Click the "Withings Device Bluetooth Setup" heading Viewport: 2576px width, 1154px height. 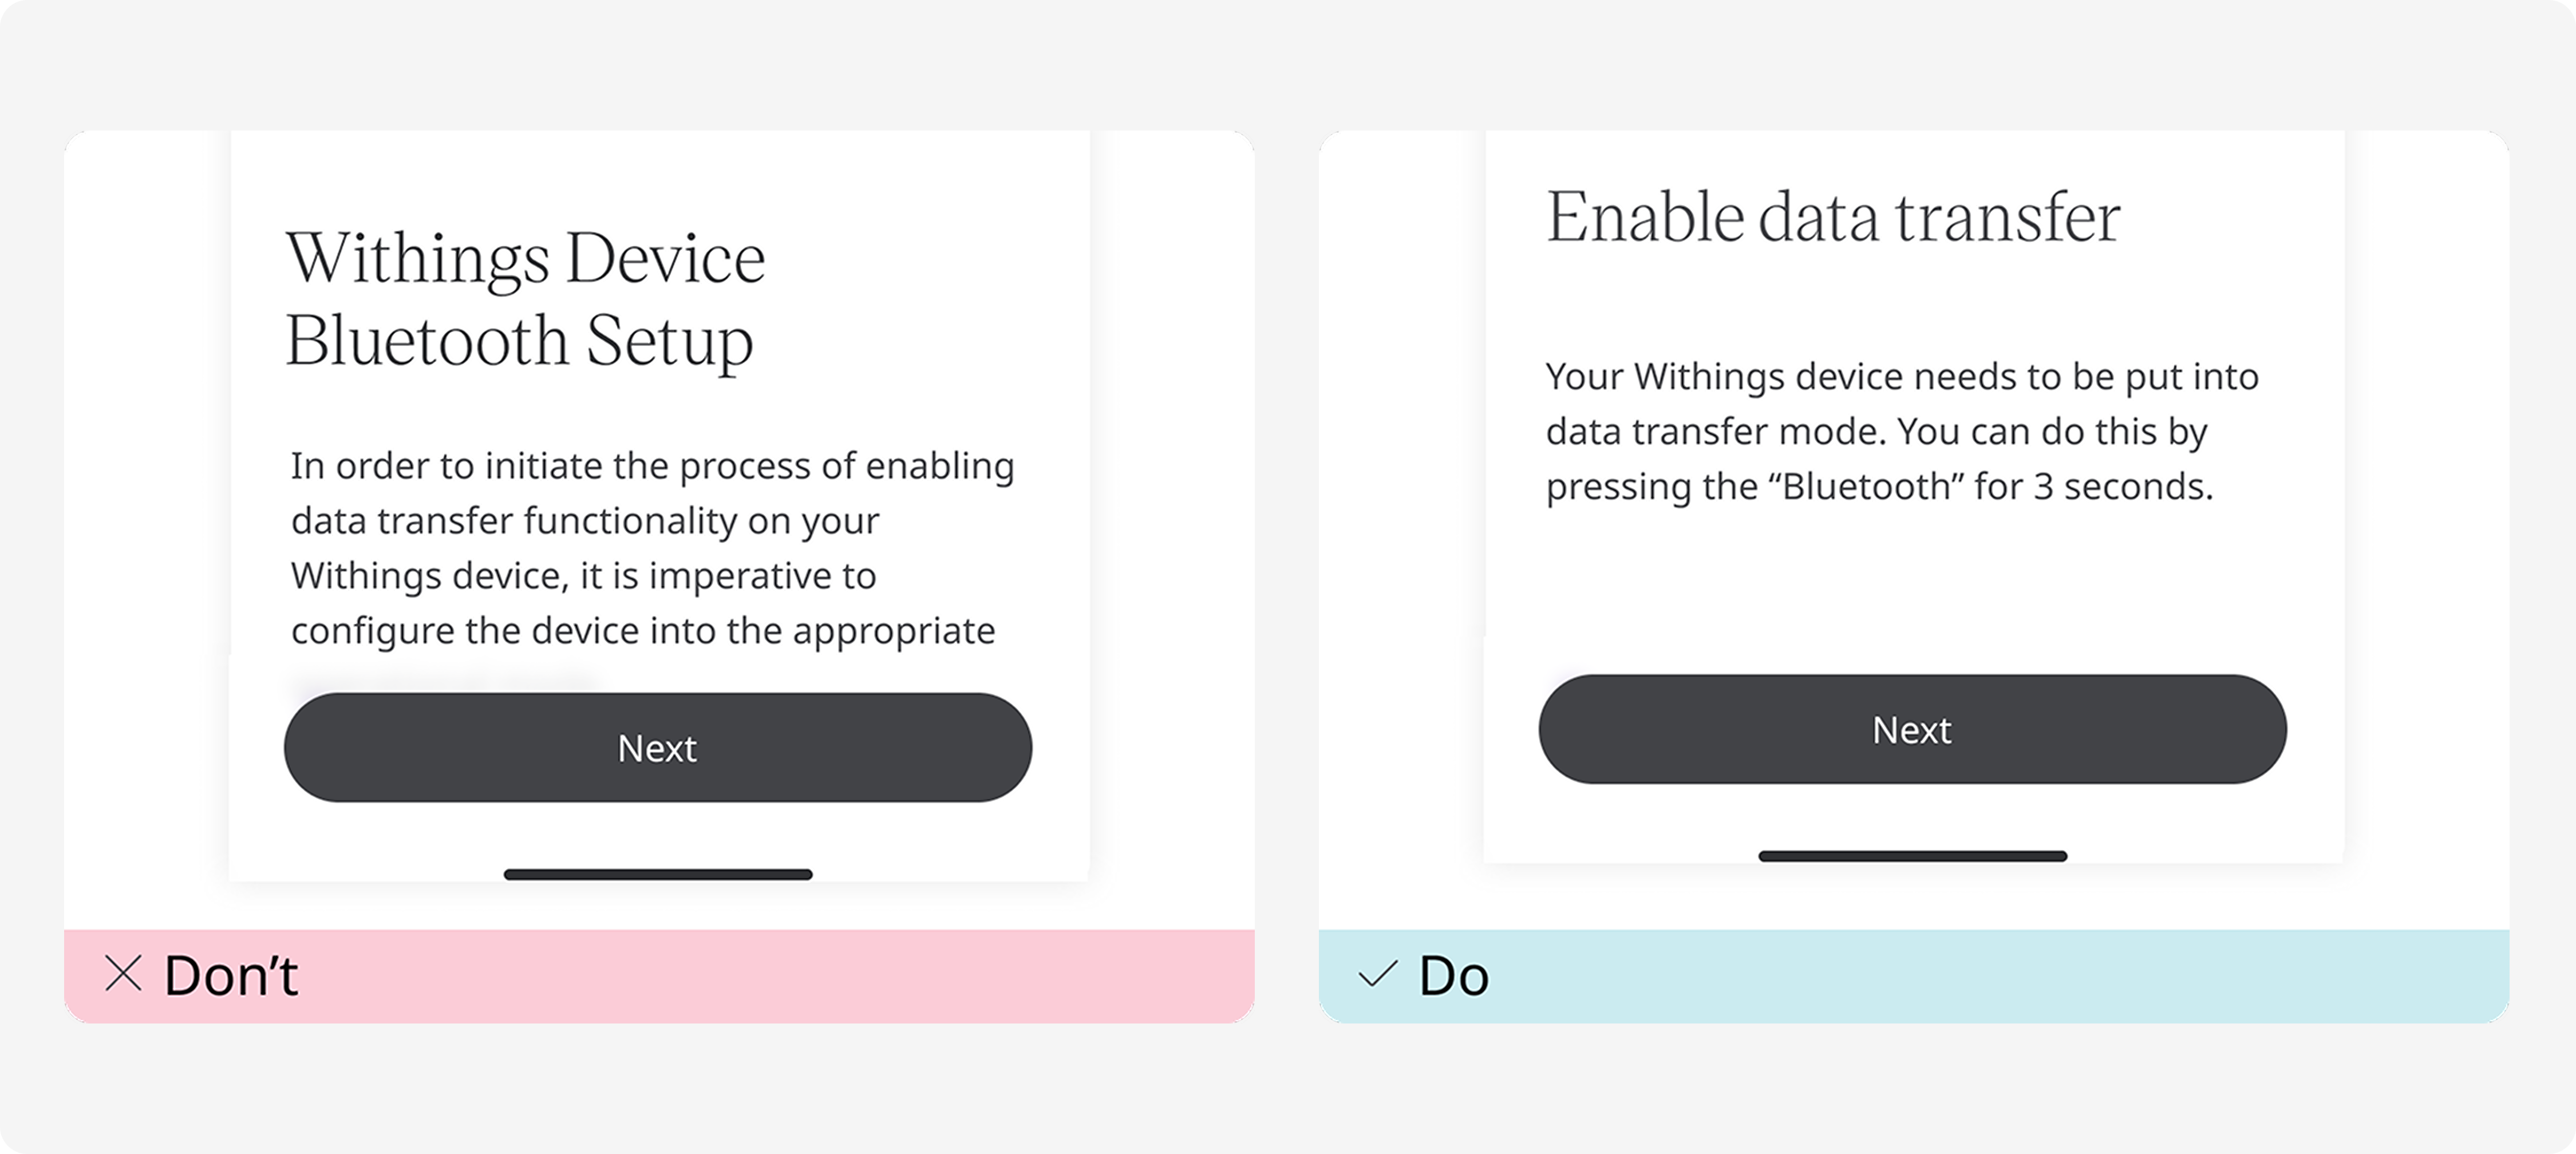(x=526, y=299)
